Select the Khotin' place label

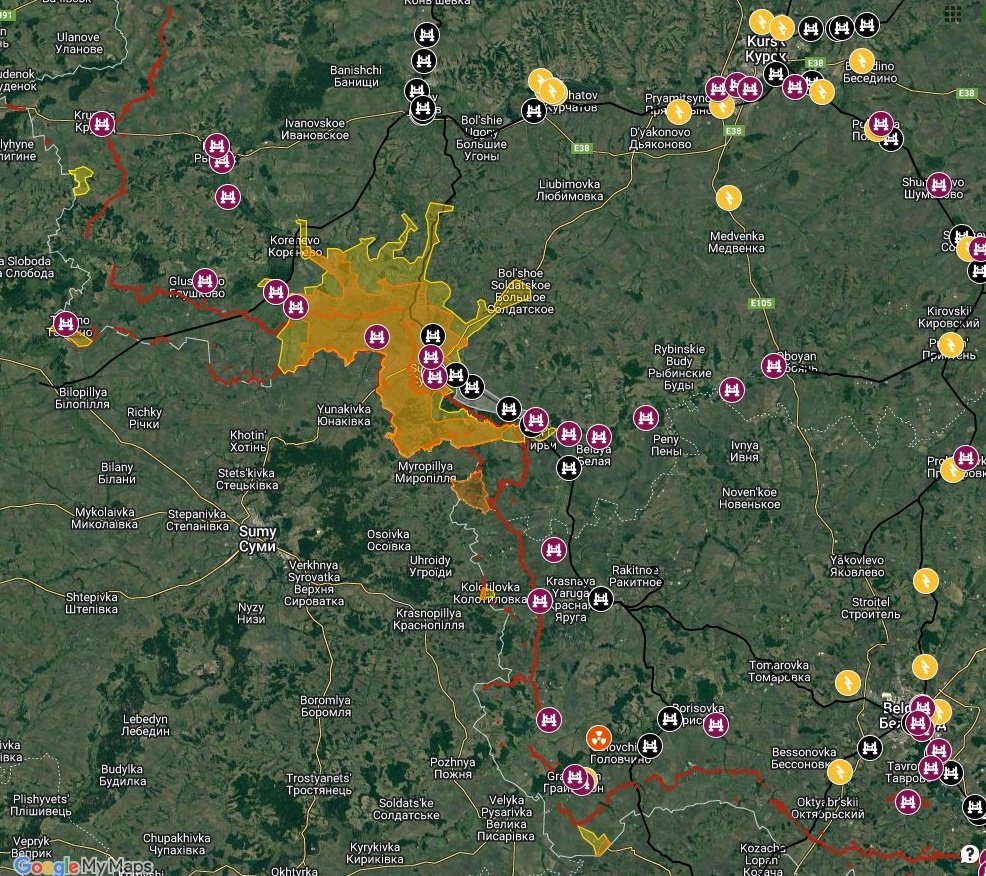click(x=248, y=441)
